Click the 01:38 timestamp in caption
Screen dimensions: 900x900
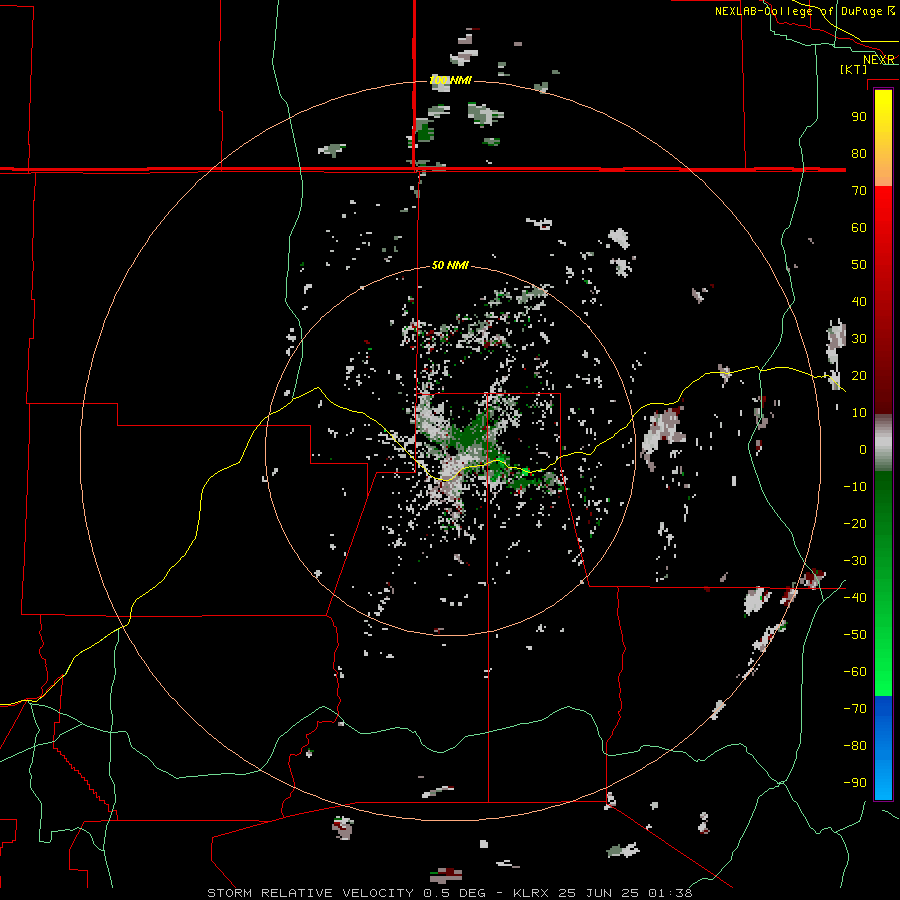click(x=670, y=893)
